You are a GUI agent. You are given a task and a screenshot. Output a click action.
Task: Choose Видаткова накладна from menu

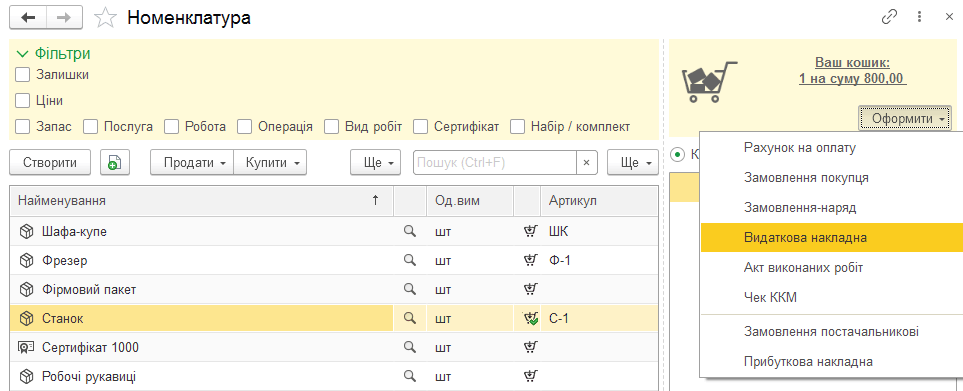coord(832,238)
